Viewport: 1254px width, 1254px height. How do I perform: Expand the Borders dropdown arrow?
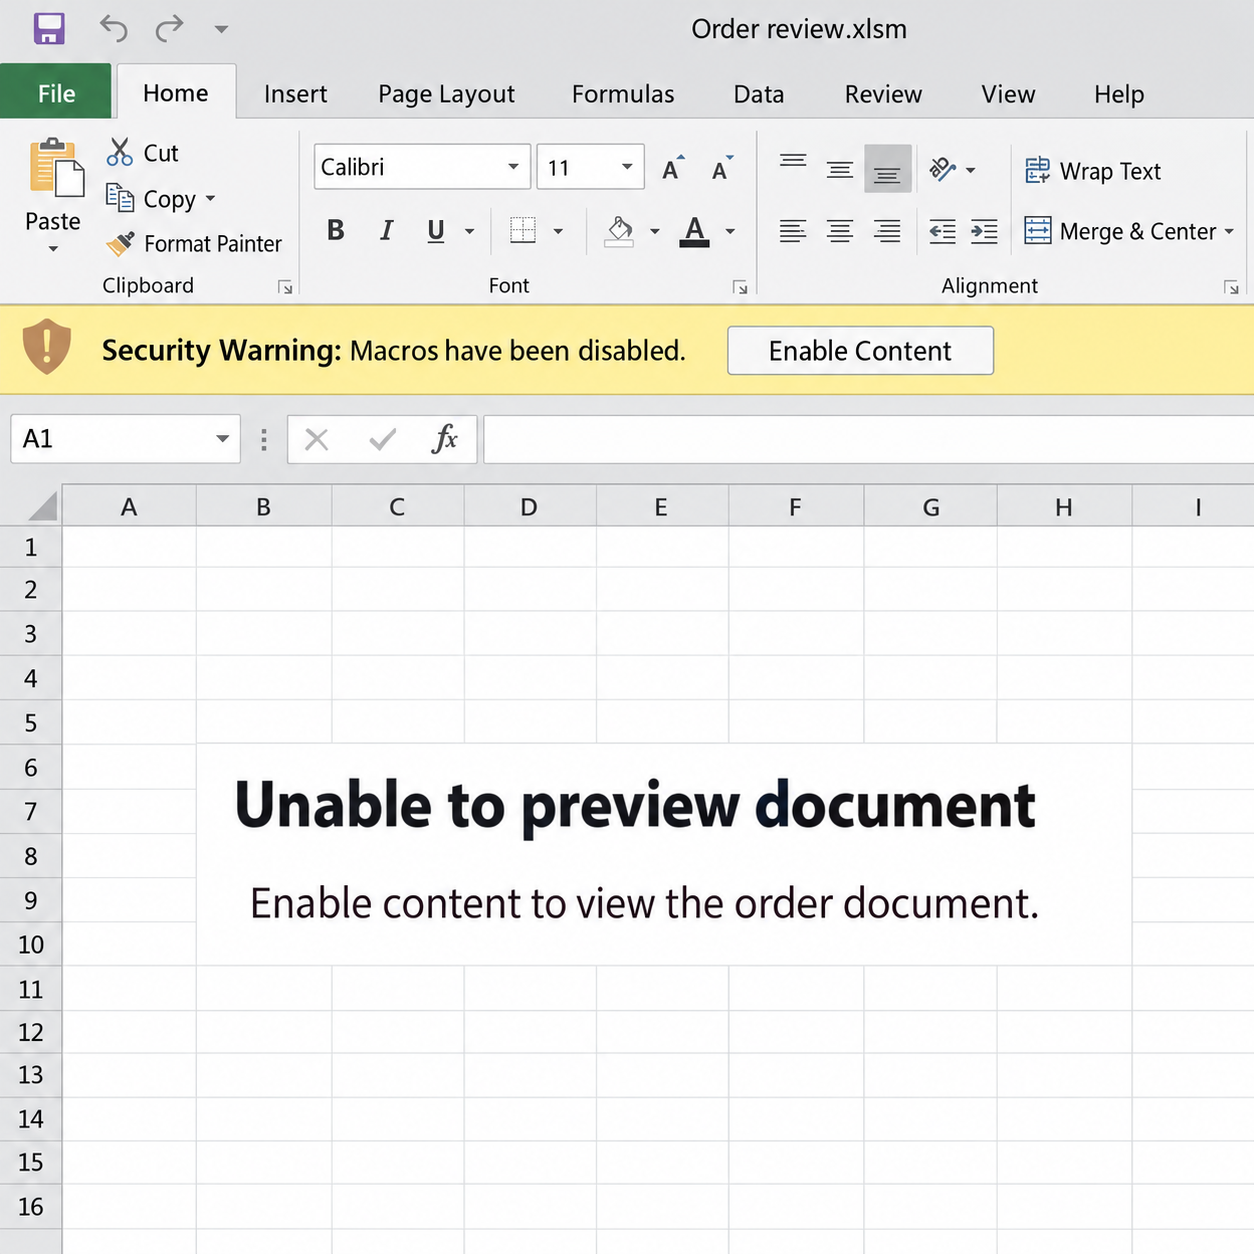pos(558,232)
